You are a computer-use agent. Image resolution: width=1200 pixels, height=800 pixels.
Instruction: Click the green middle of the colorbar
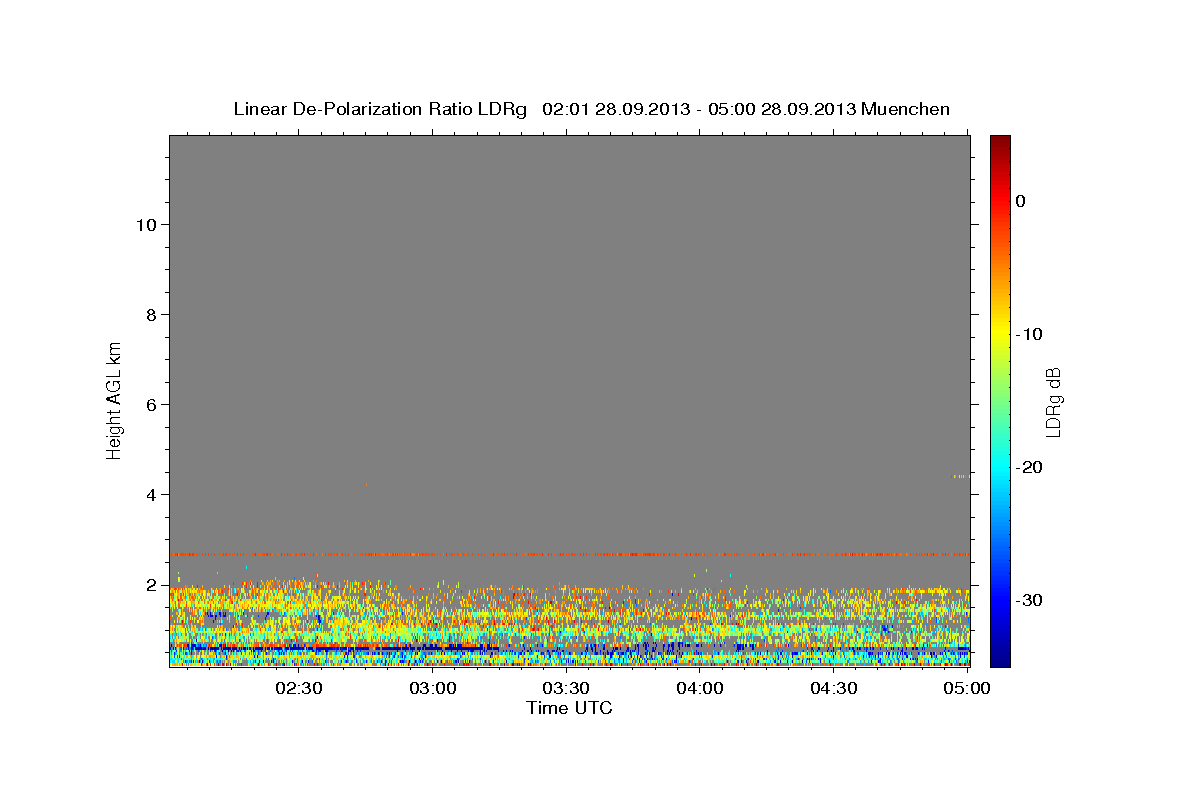pyautogui.click(x=1000, y=401)
